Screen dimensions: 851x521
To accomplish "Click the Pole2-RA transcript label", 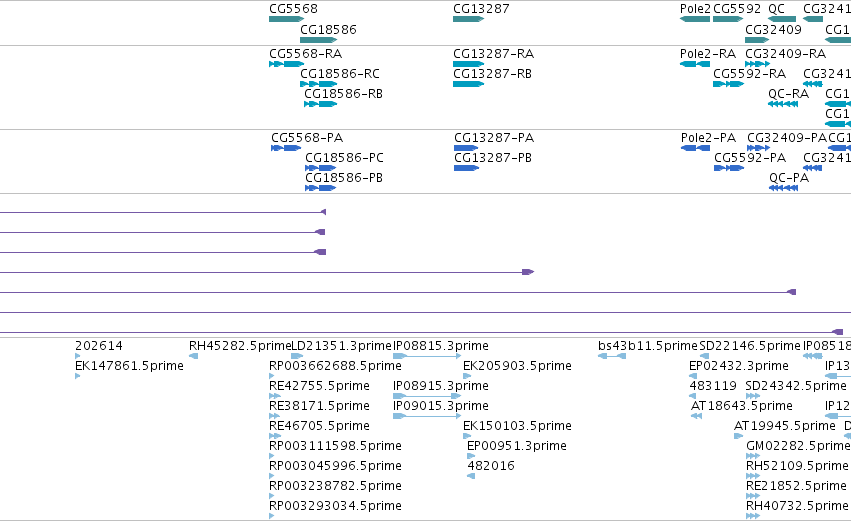I will pos(708,54).
